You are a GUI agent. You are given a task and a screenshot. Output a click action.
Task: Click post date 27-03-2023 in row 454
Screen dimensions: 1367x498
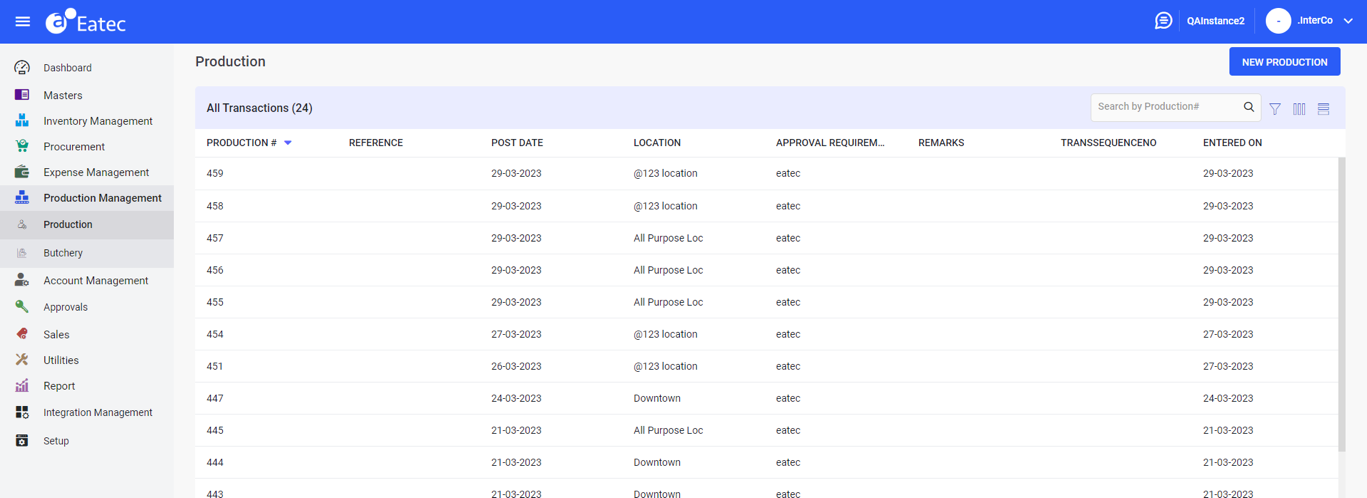[x=516, y=334]
